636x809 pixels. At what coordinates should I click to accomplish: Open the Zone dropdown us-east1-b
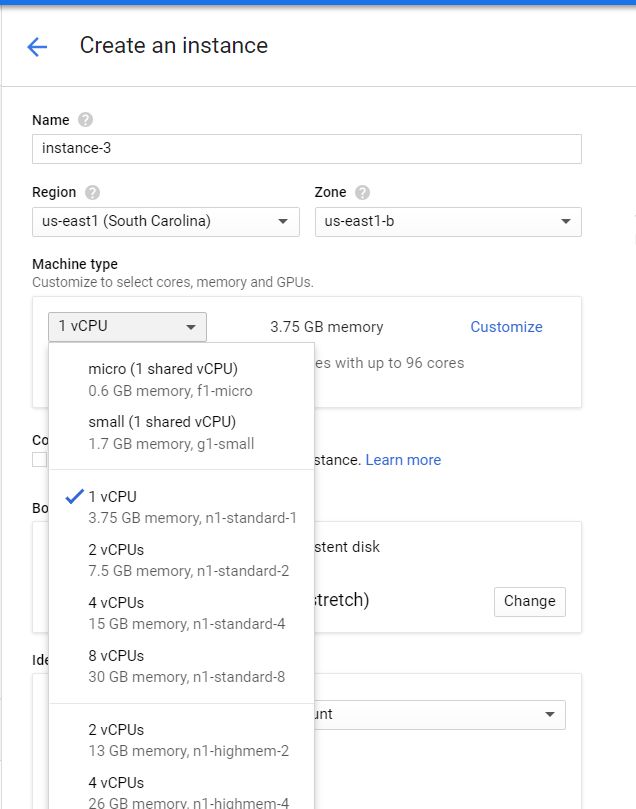click(447, 221)
